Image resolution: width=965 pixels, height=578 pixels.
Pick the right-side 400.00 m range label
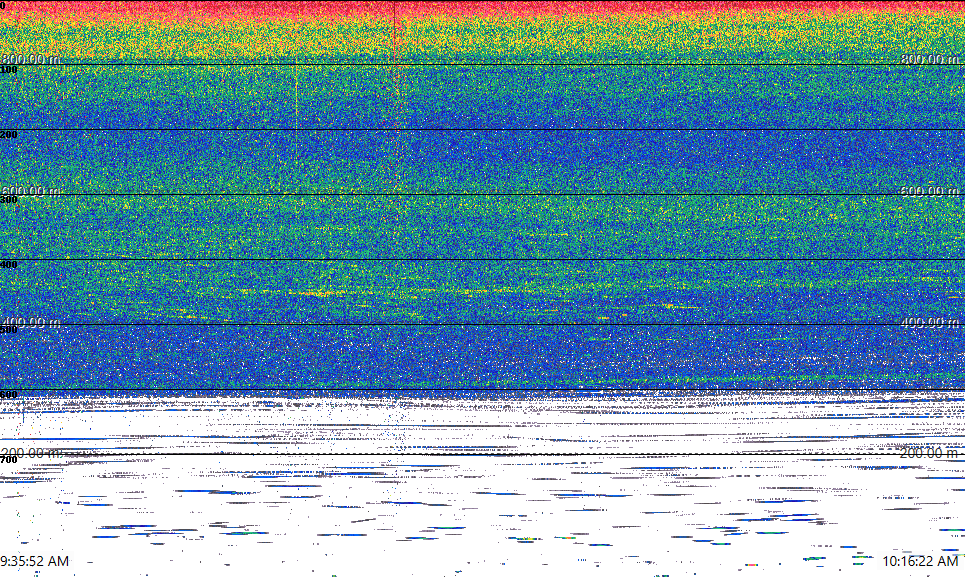point(930,322)
